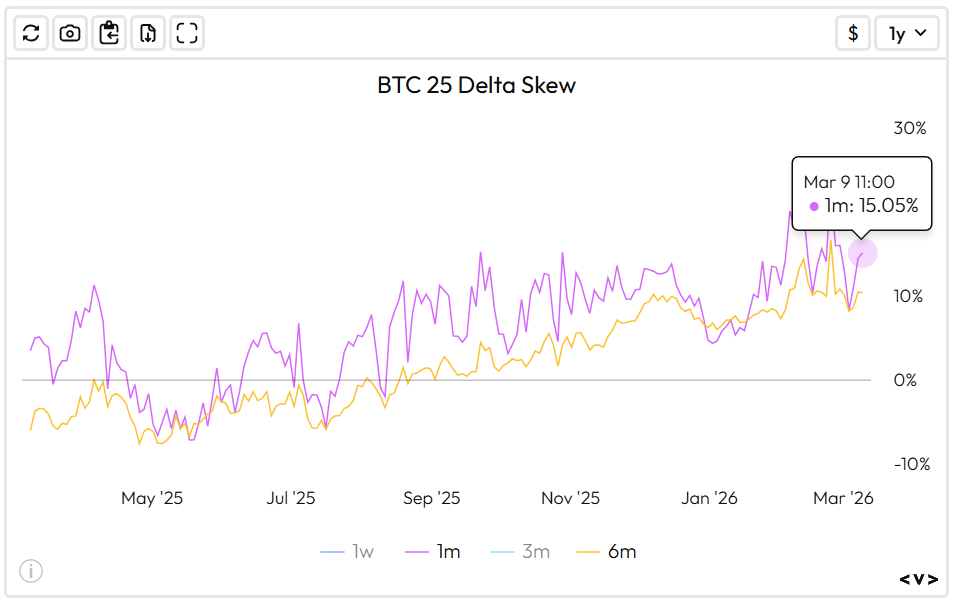Click the Mar '26 axis label

point(843,498)
